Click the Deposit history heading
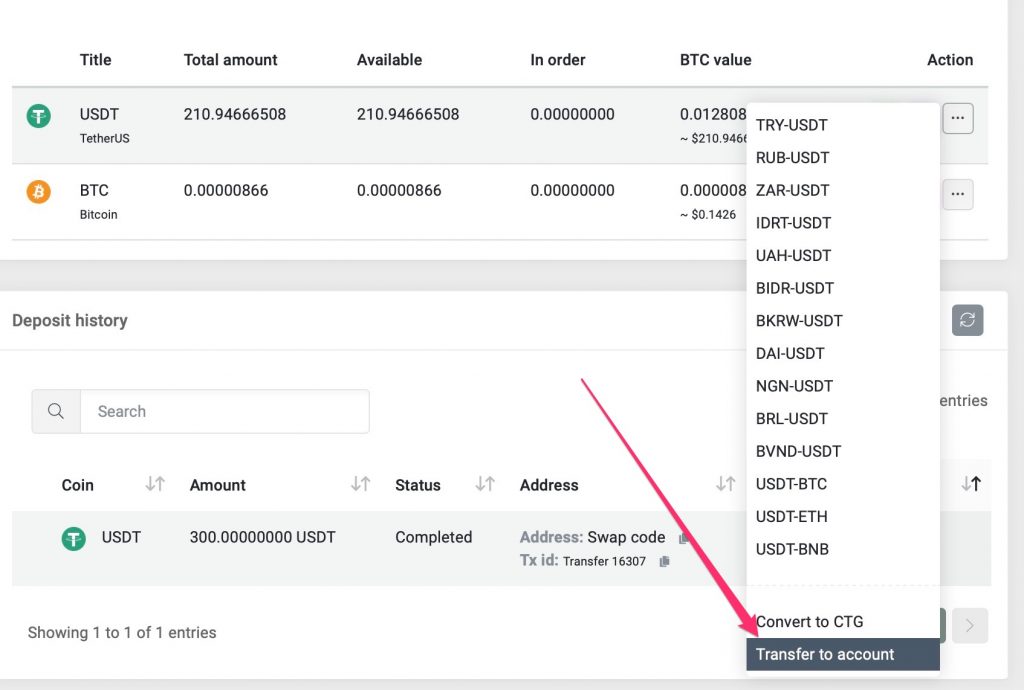 pos(70,321)
